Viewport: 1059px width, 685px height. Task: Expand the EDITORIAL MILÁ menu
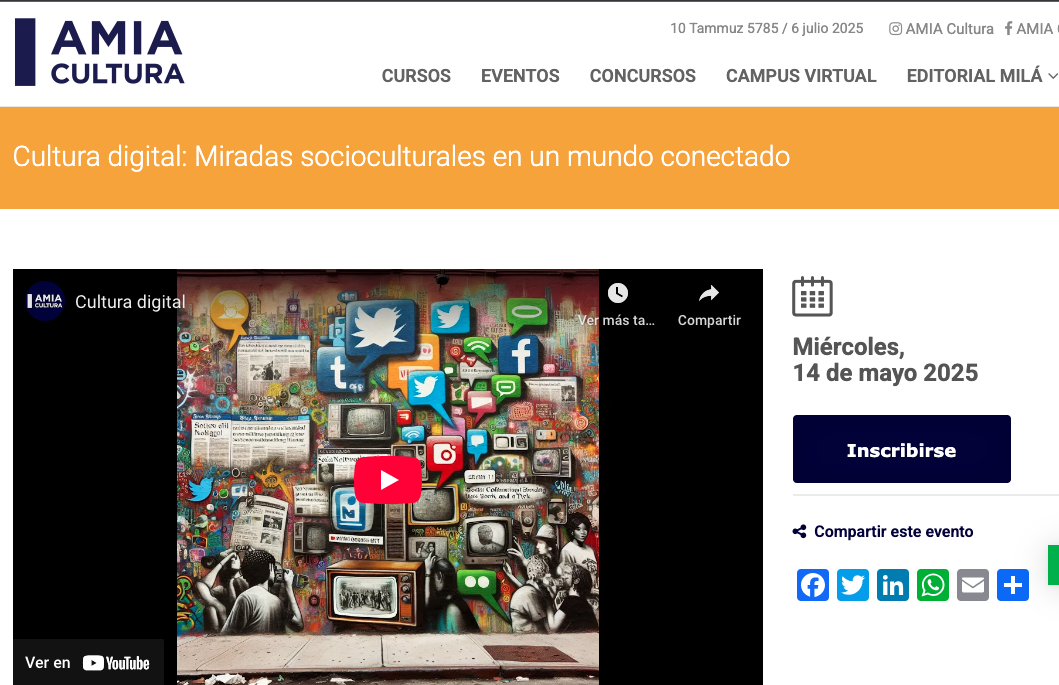[975, 76]
